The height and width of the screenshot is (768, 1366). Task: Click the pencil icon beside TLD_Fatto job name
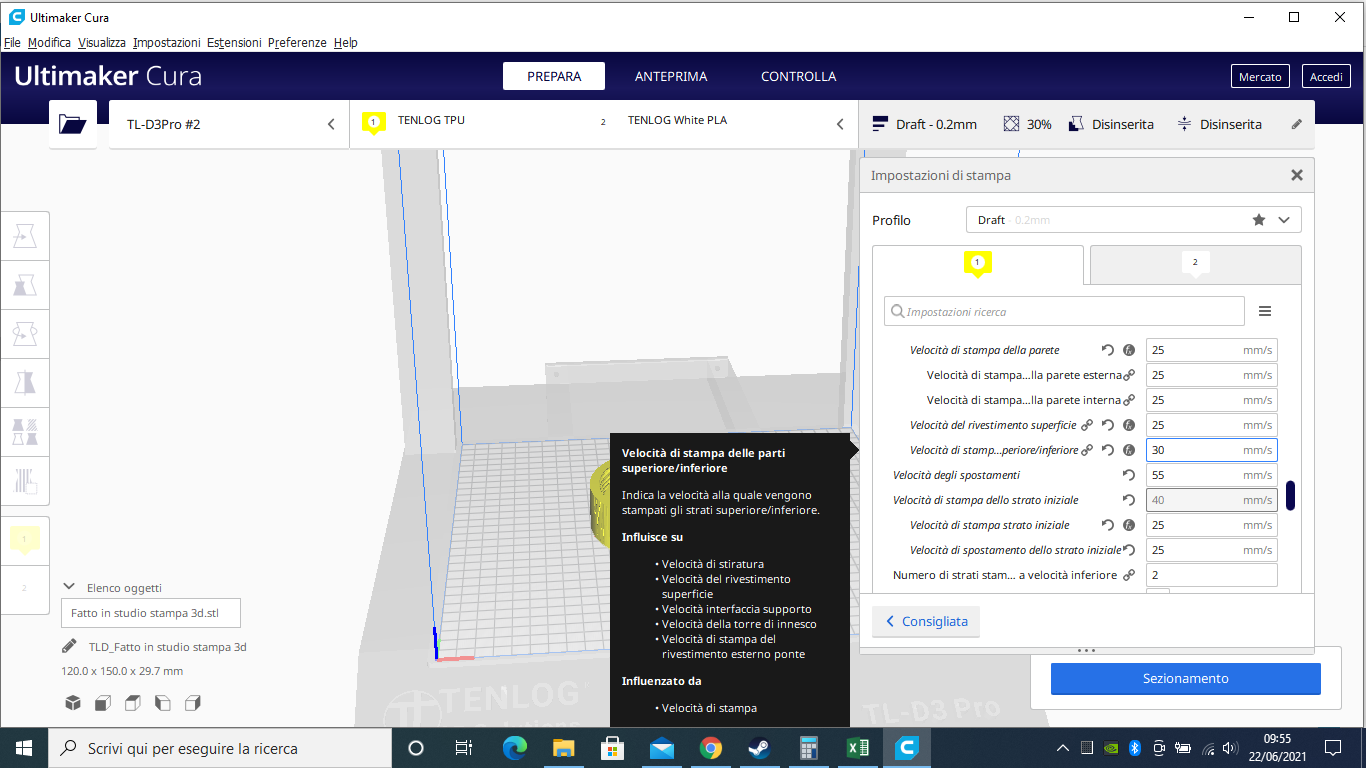(69, 646)
